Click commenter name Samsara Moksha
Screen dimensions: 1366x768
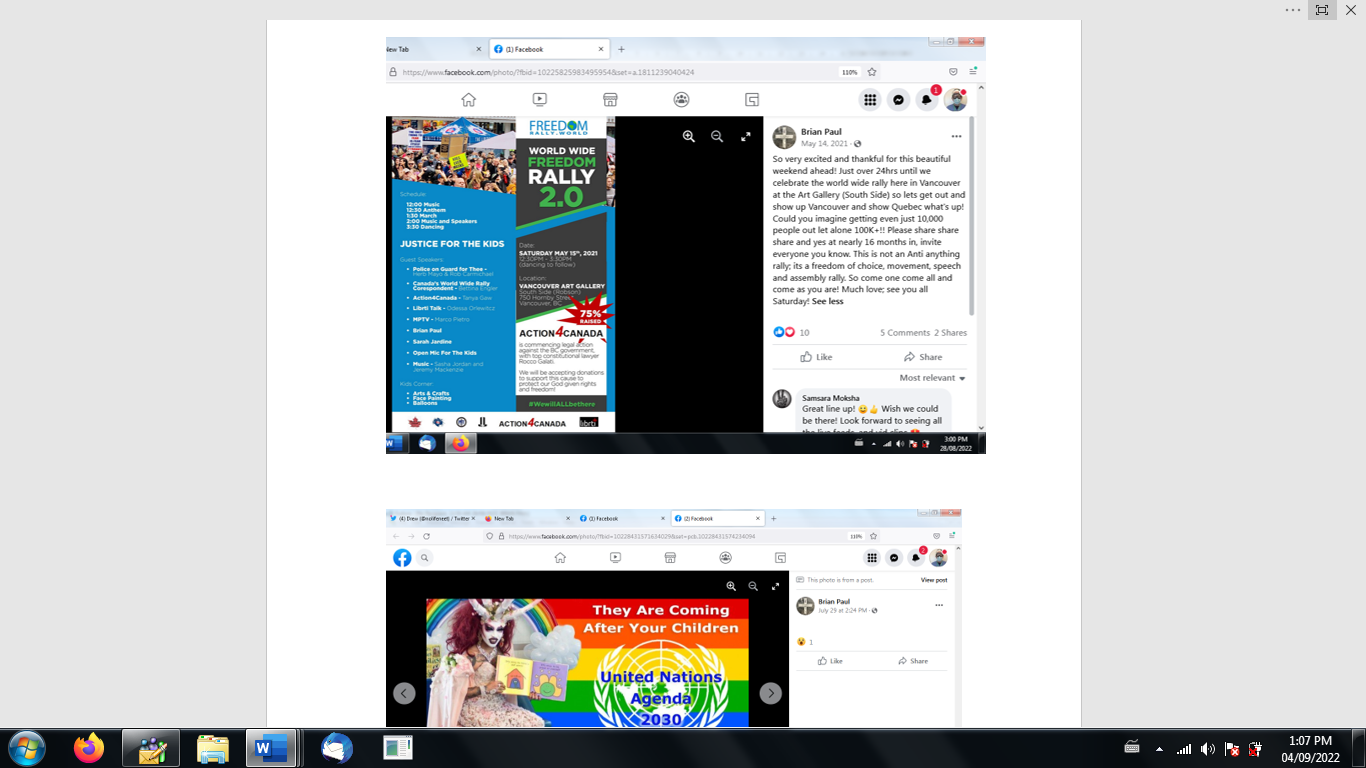830,398
